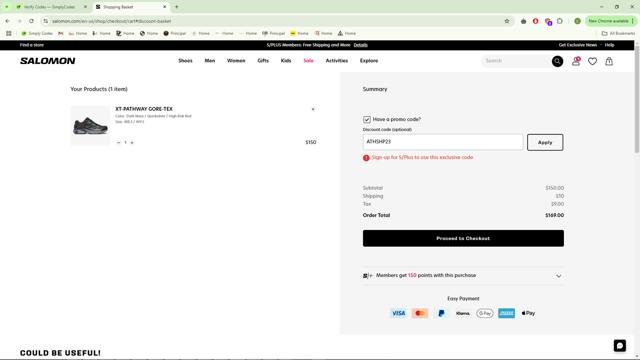Click Get Exclusive News link
Image resolution: width=640 pixels, height=360 pixels.
coord(578,45)
